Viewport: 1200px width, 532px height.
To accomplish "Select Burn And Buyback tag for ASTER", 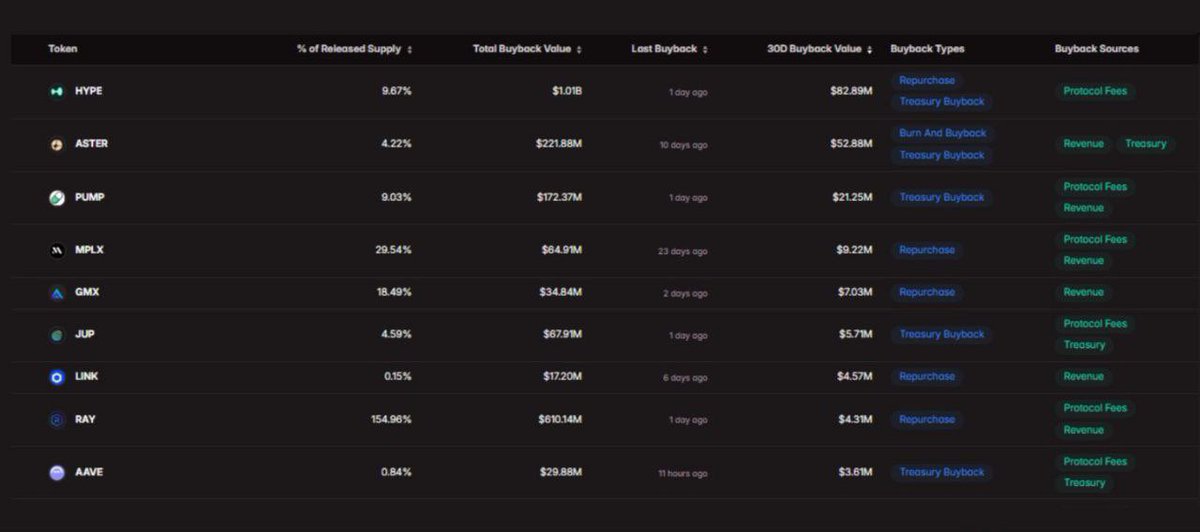I will click(943, 133).
